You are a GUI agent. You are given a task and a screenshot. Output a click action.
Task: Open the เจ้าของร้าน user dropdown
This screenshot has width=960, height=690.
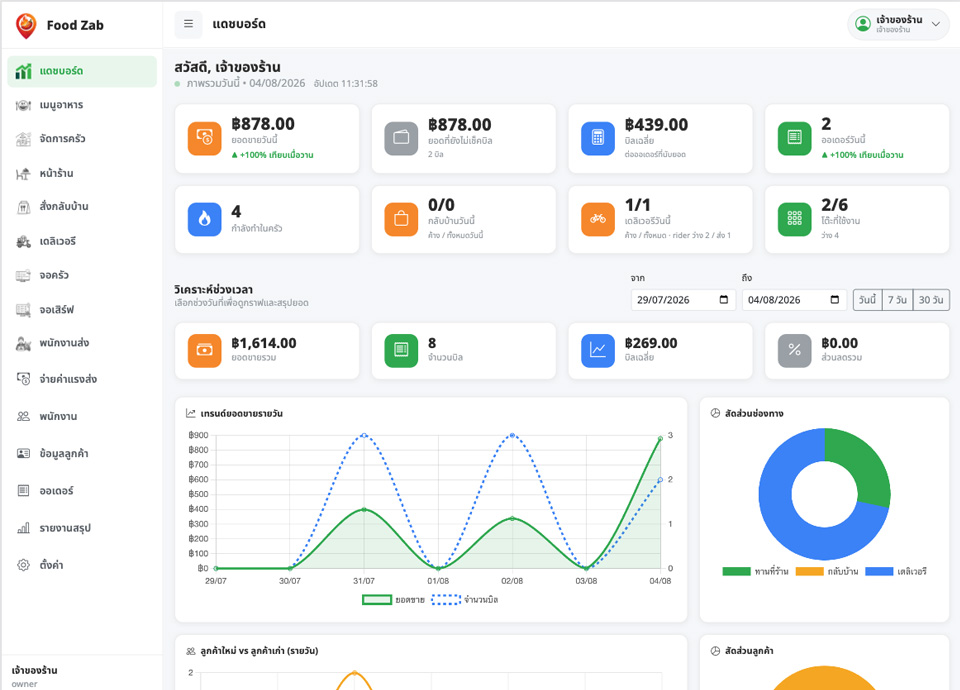click(898, 24)
